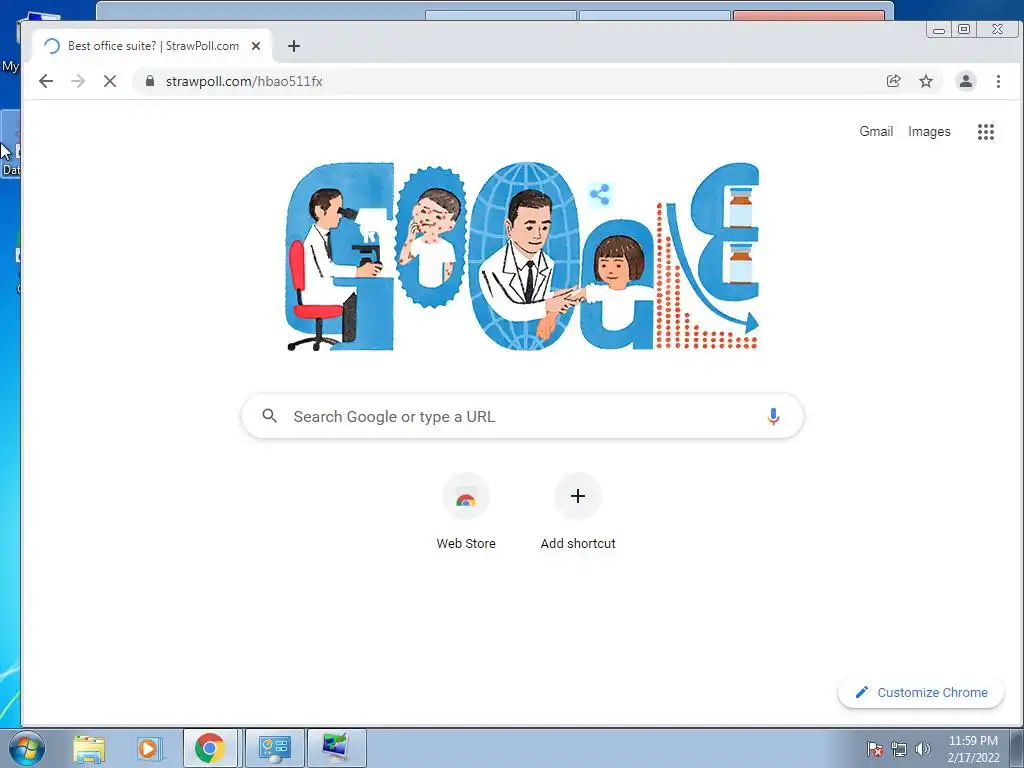Click the network tray icon
The image size is (1024, 768).
click(899, 749)
